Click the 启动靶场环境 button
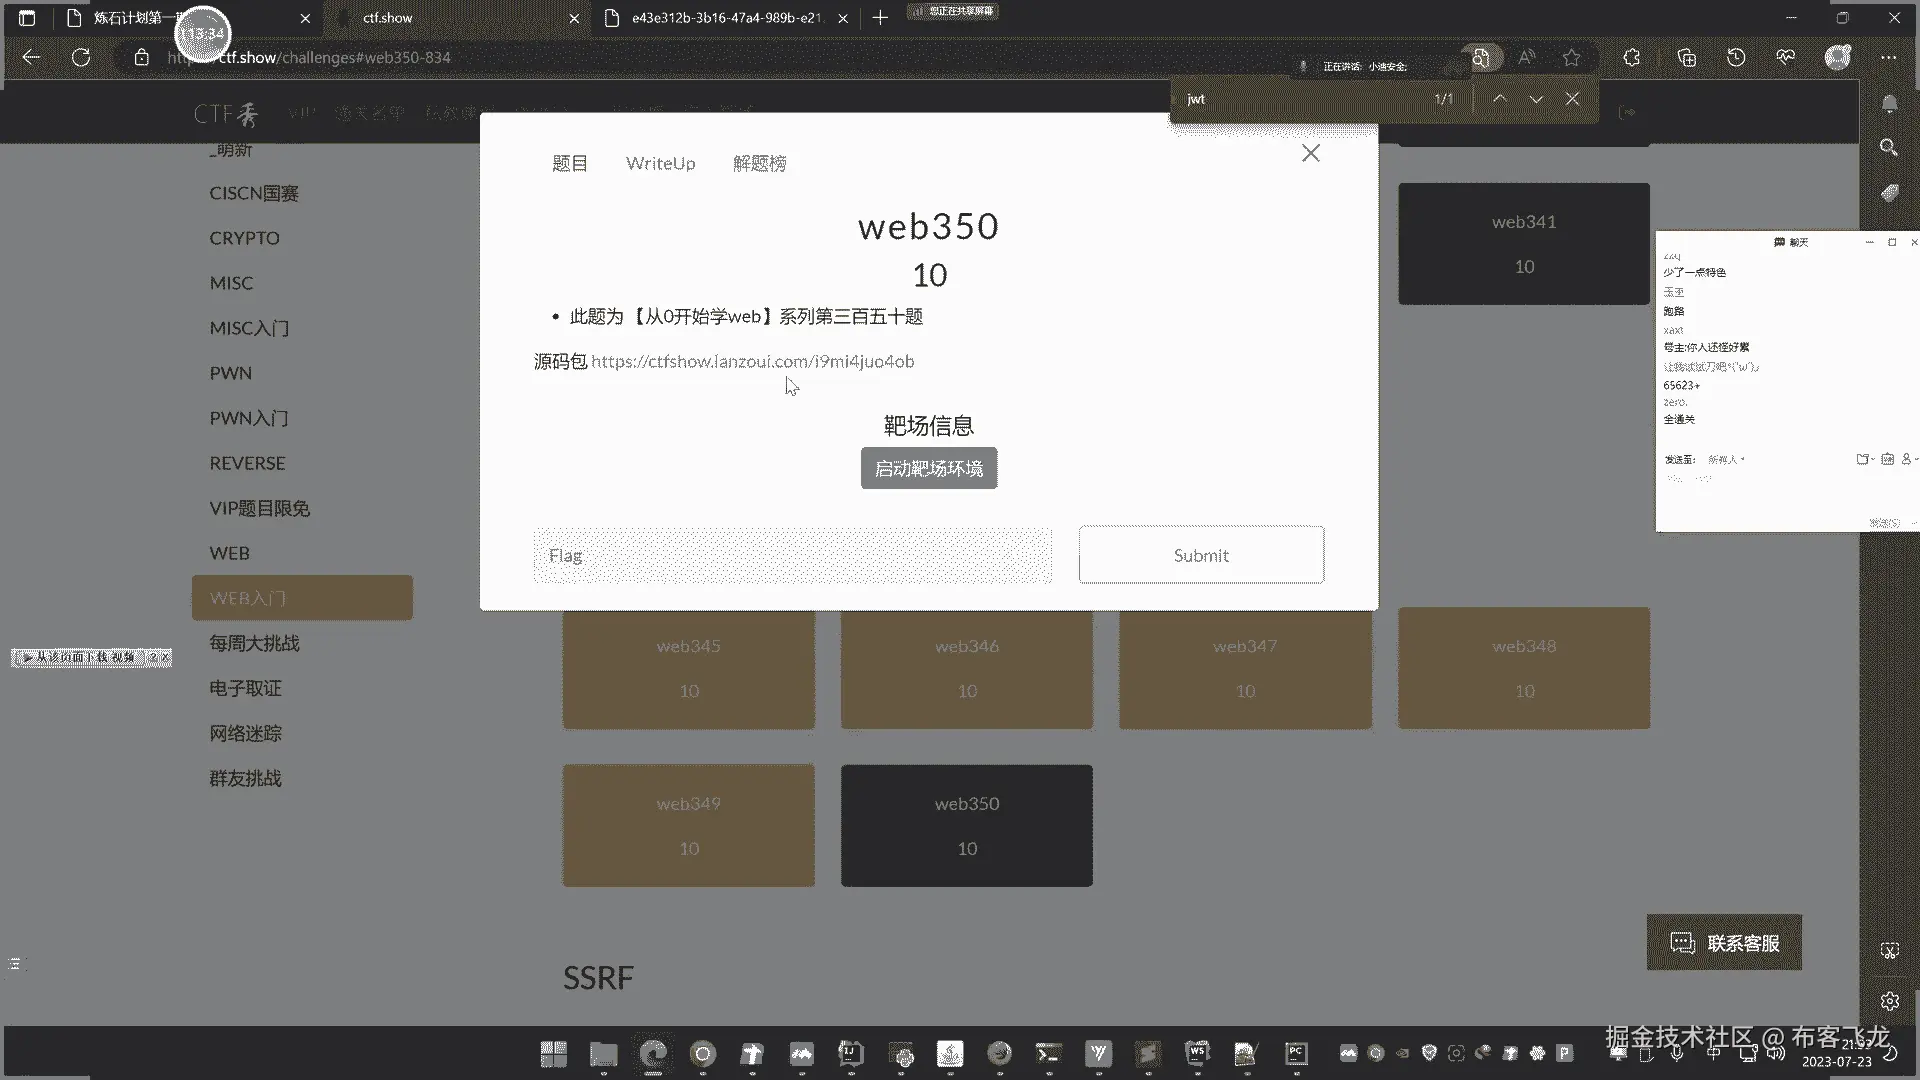Viewport: 1920px width, 1080px height. (928, 468)
